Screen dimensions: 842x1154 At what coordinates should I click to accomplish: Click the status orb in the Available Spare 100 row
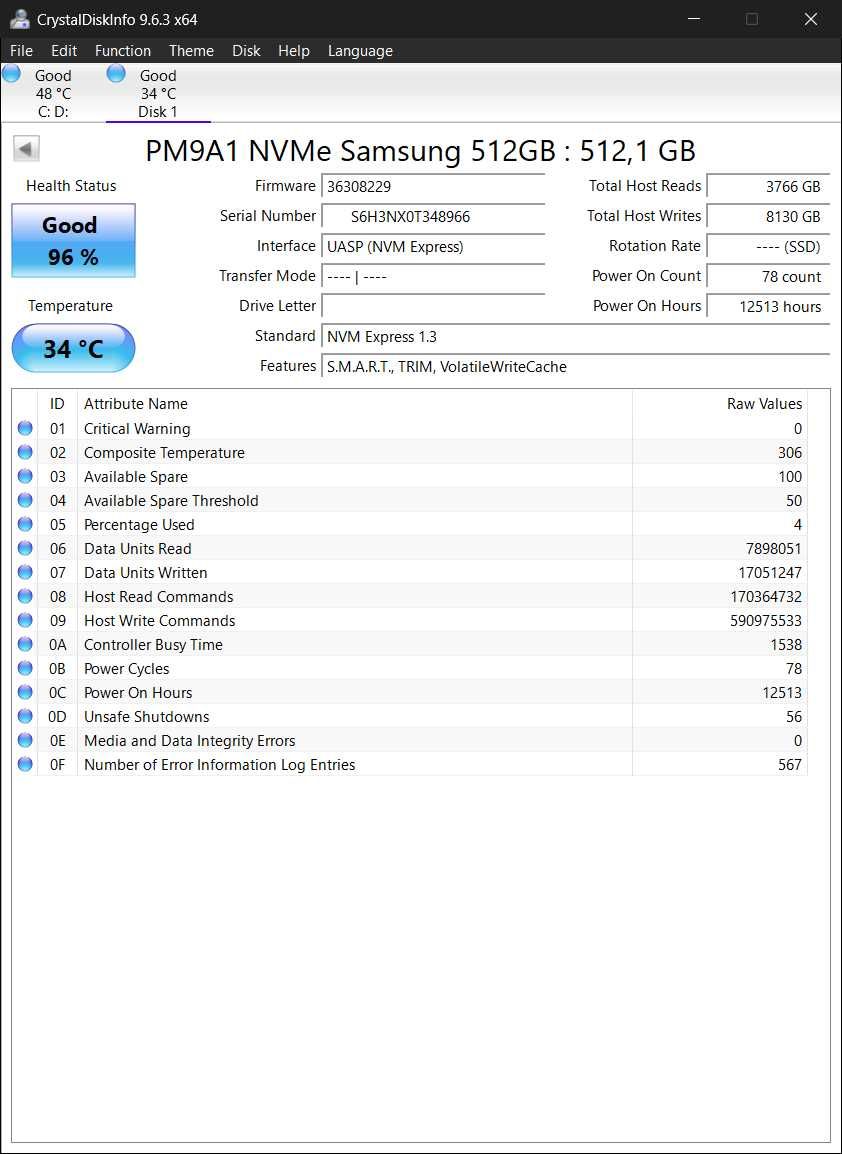25,476
